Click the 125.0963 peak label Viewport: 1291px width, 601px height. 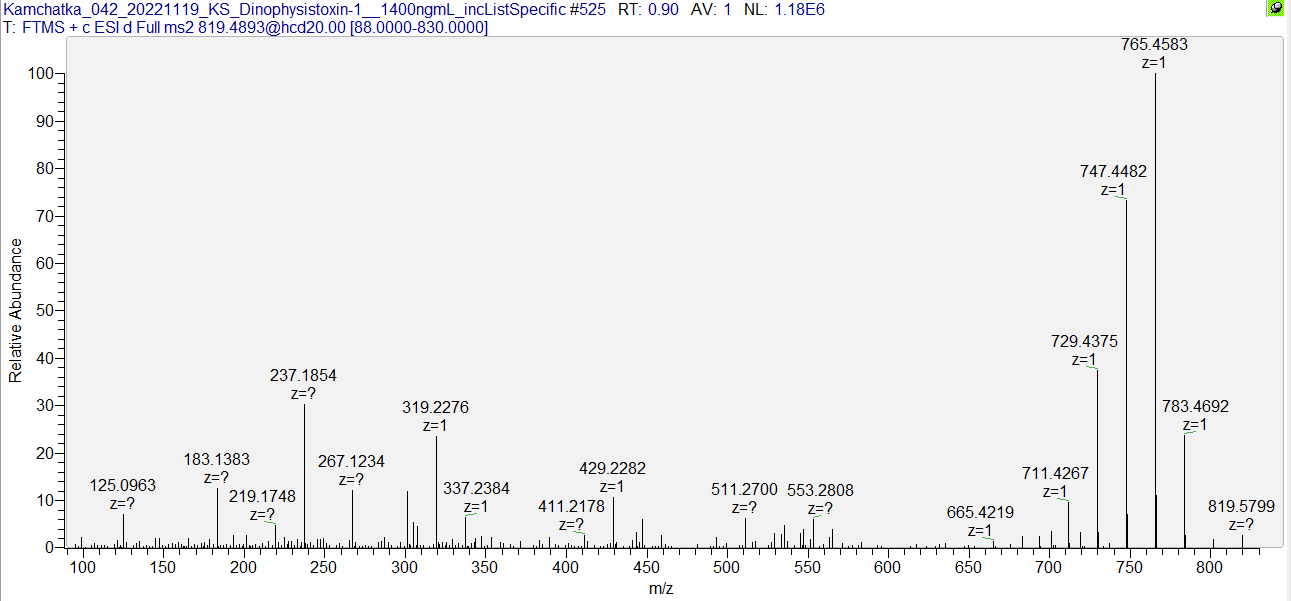tap(123, 486)
